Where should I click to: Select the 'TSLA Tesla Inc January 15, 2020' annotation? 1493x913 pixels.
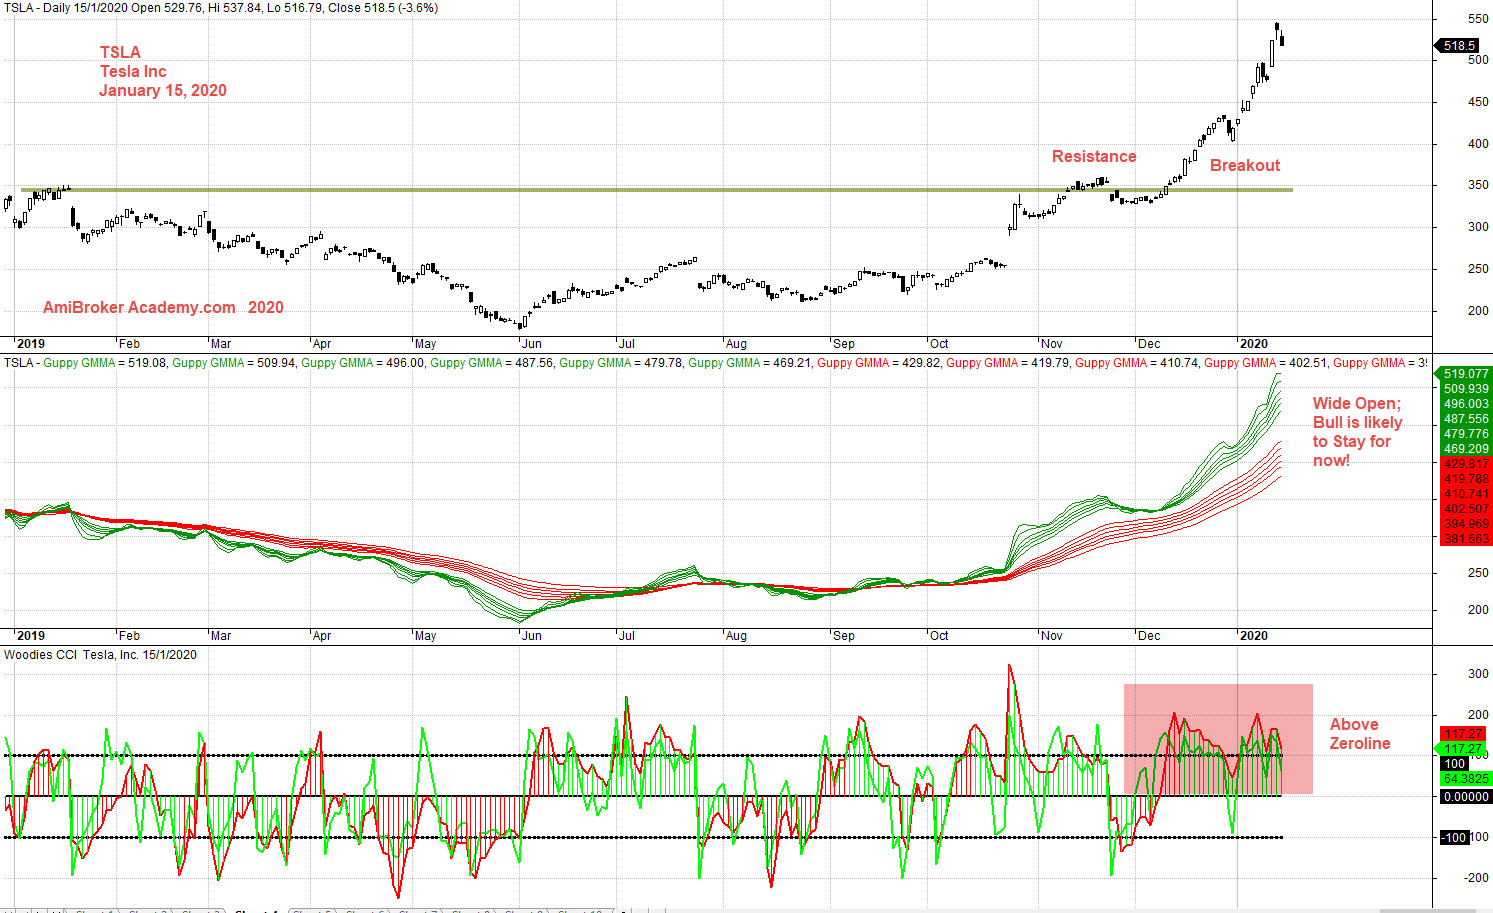[x=163, y=71]
